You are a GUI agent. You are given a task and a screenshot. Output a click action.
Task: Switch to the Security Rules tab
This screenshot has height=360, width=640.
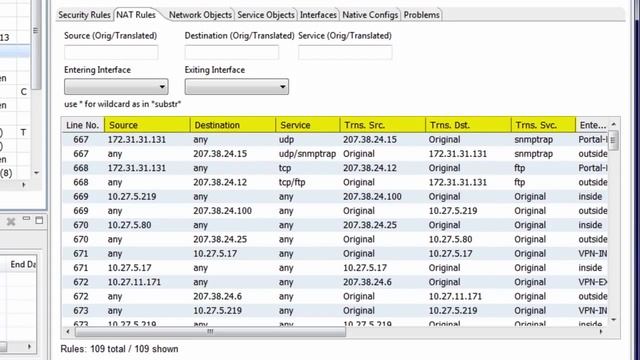pyautogui.click(x=84, y=15)
